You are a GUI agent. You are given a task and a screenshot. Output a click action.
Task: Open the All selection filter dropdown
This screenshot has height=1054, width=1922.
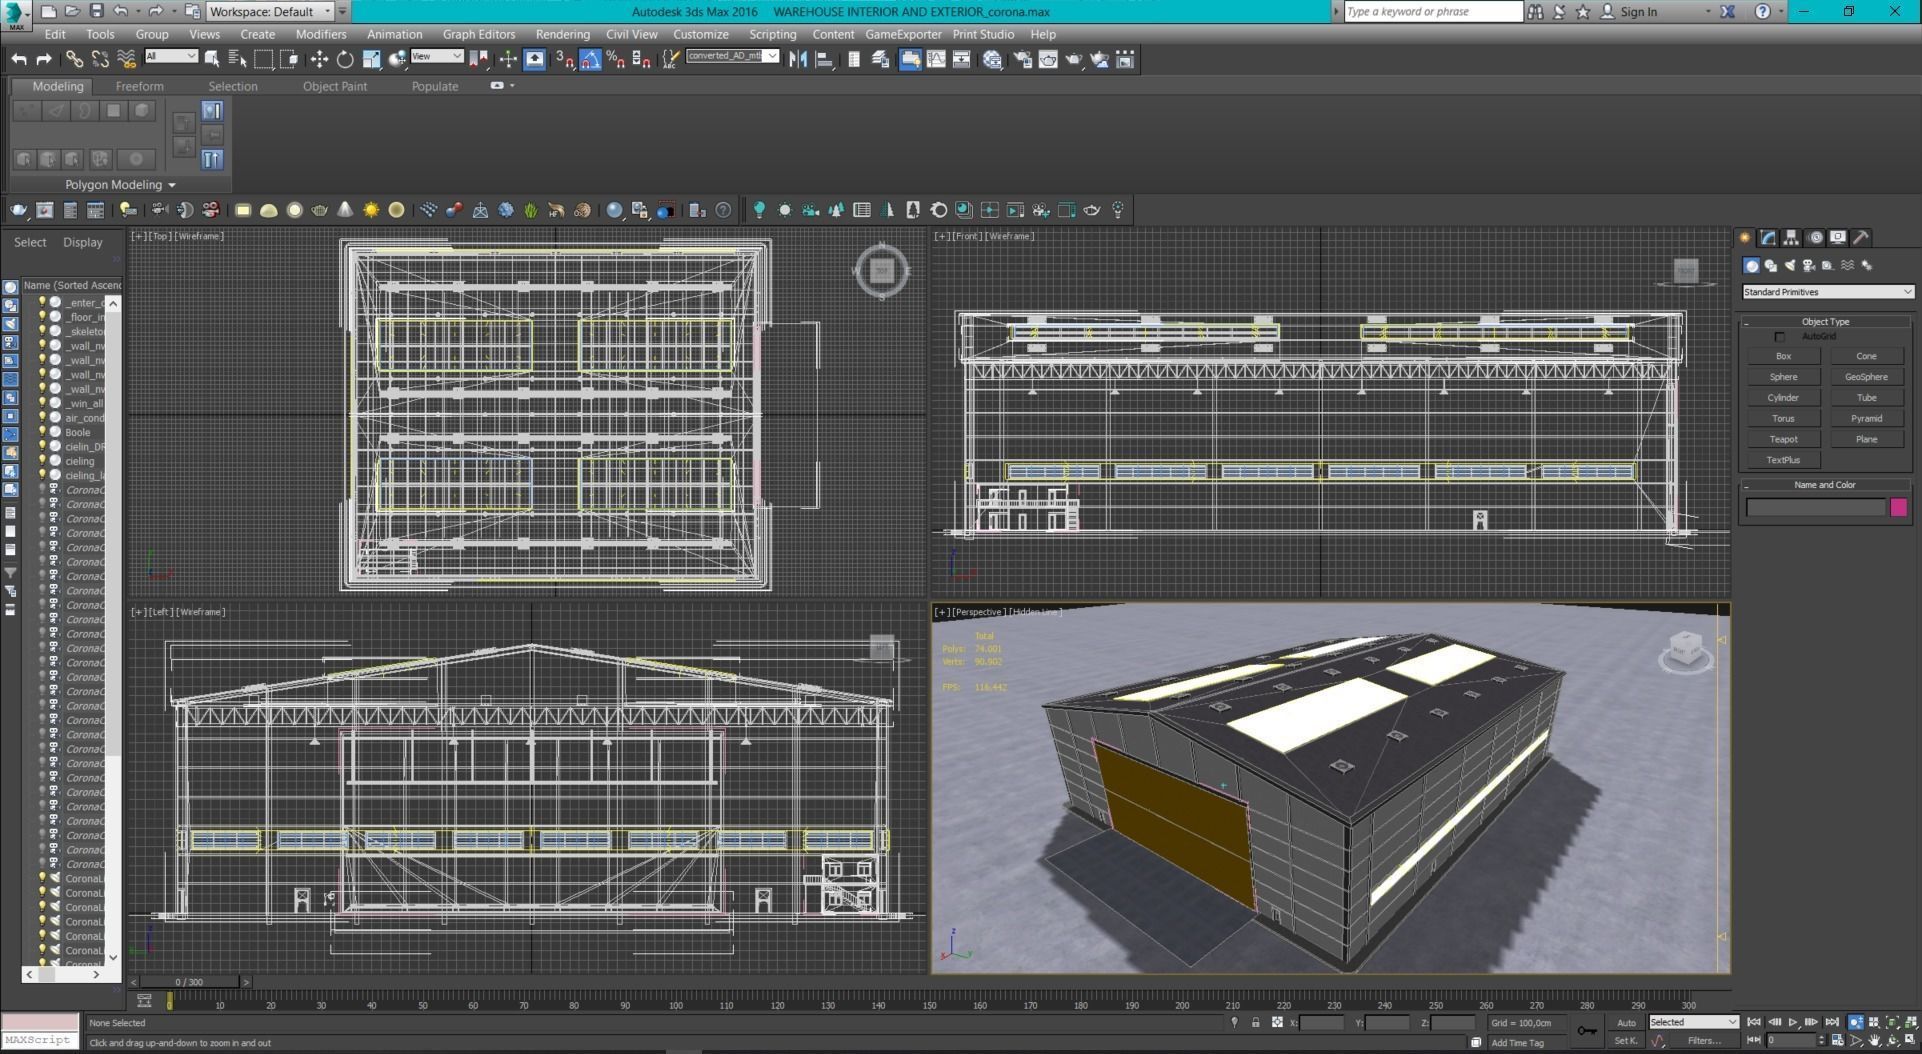pyautogui.click(x=171, y=56)
